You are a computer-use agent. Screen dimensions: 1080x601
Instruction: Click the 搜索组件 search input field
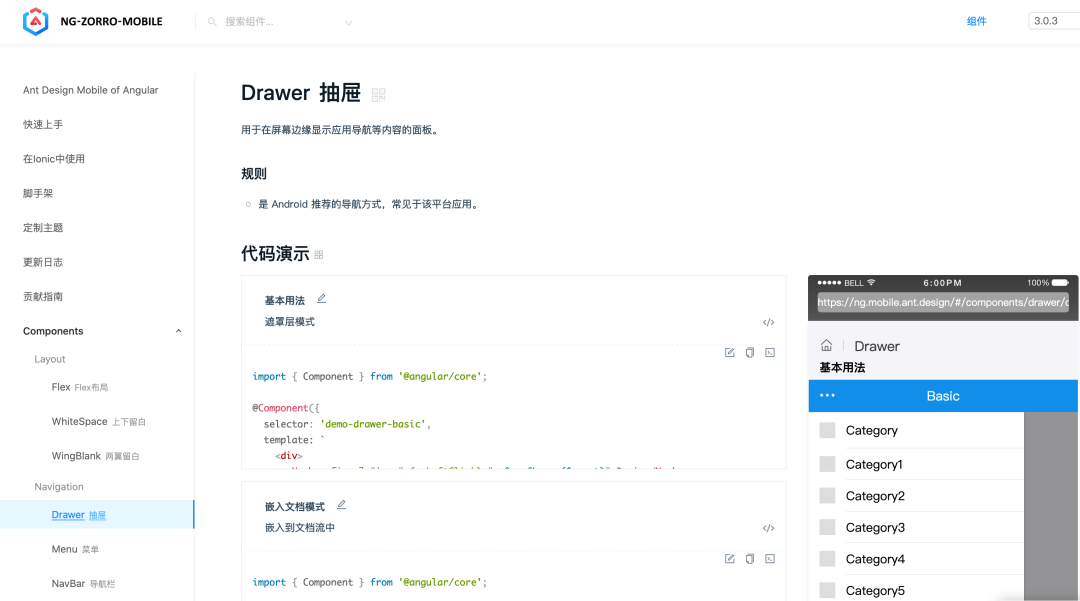pos(279,22)
